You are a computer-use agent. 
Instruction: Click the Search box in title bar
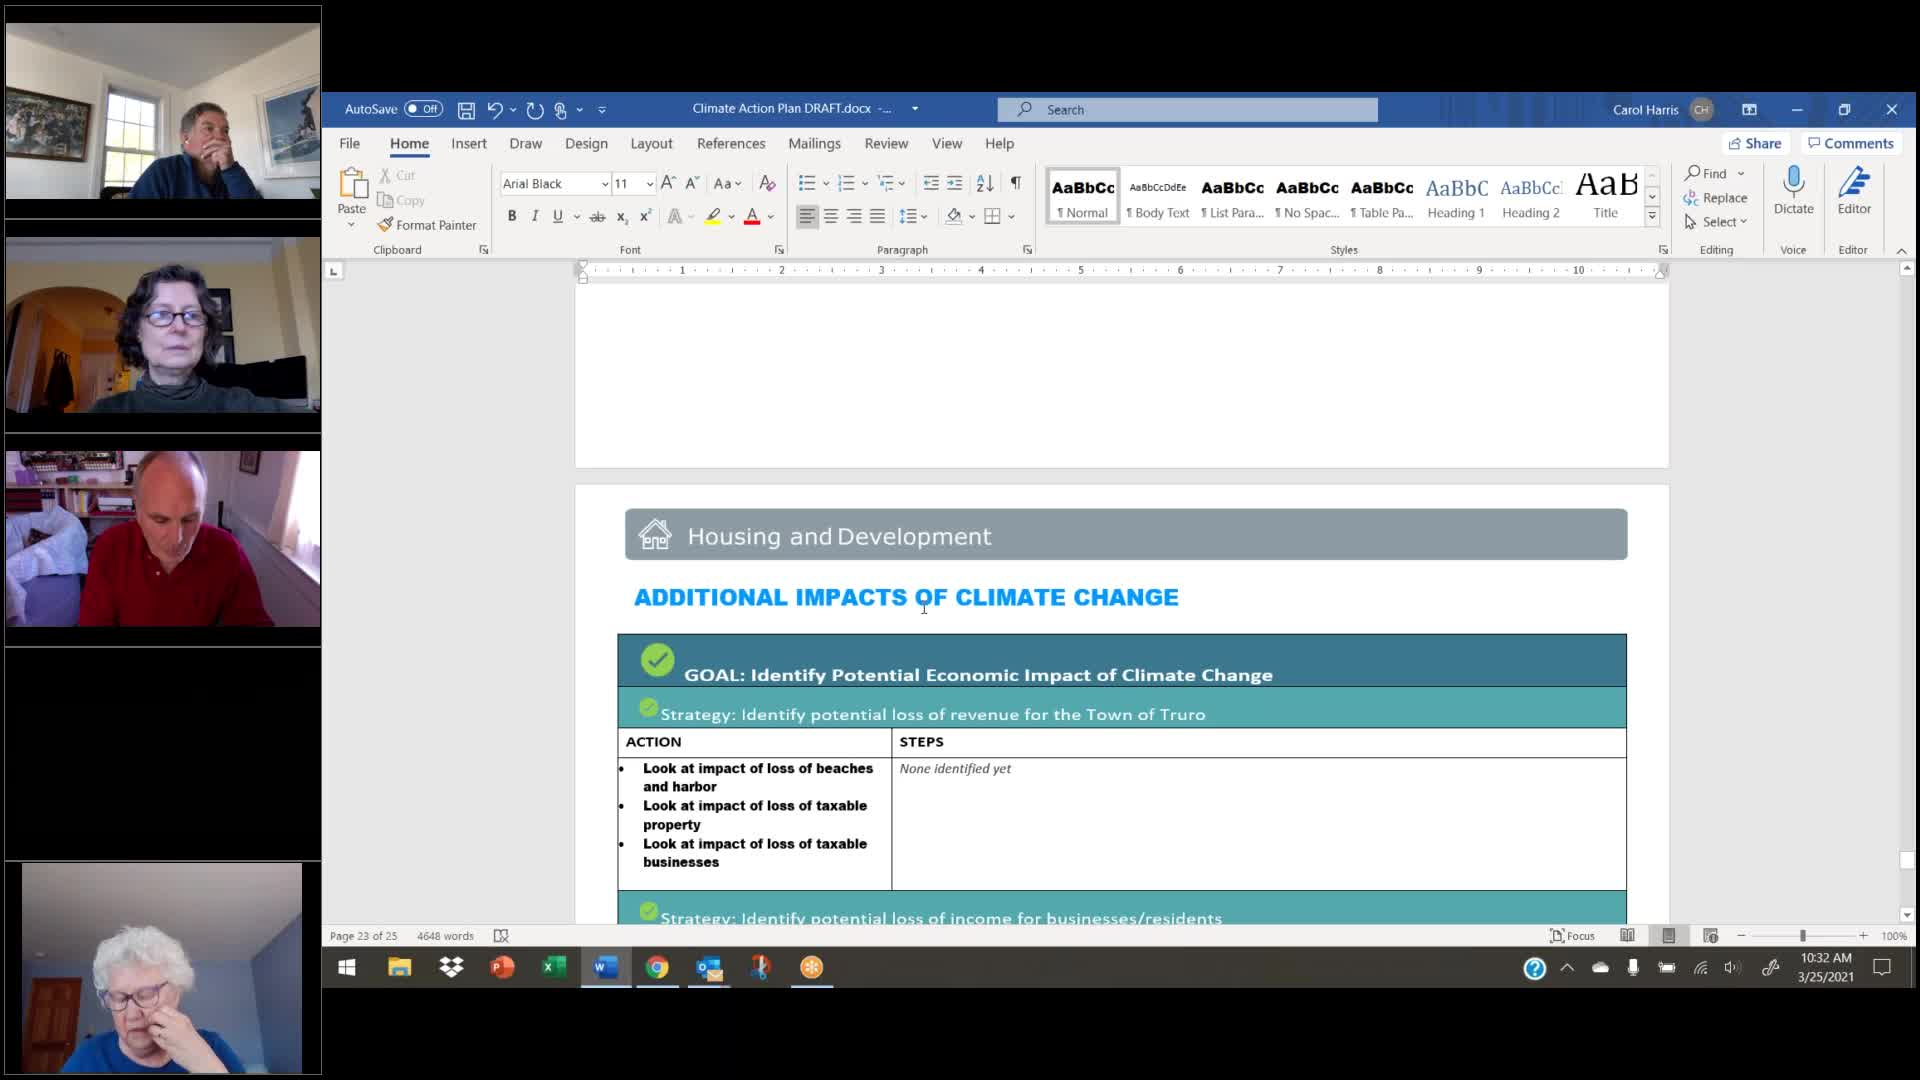pos(1187,110)
